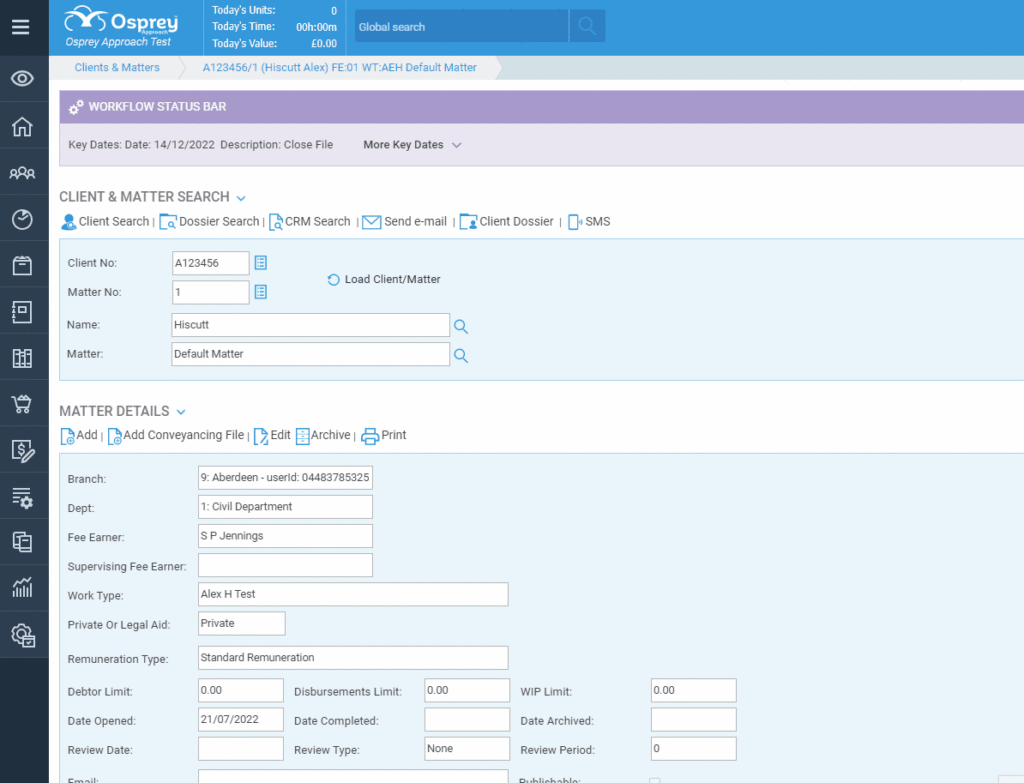Go to Clients & Matters breadcrumb

point(117,67)
